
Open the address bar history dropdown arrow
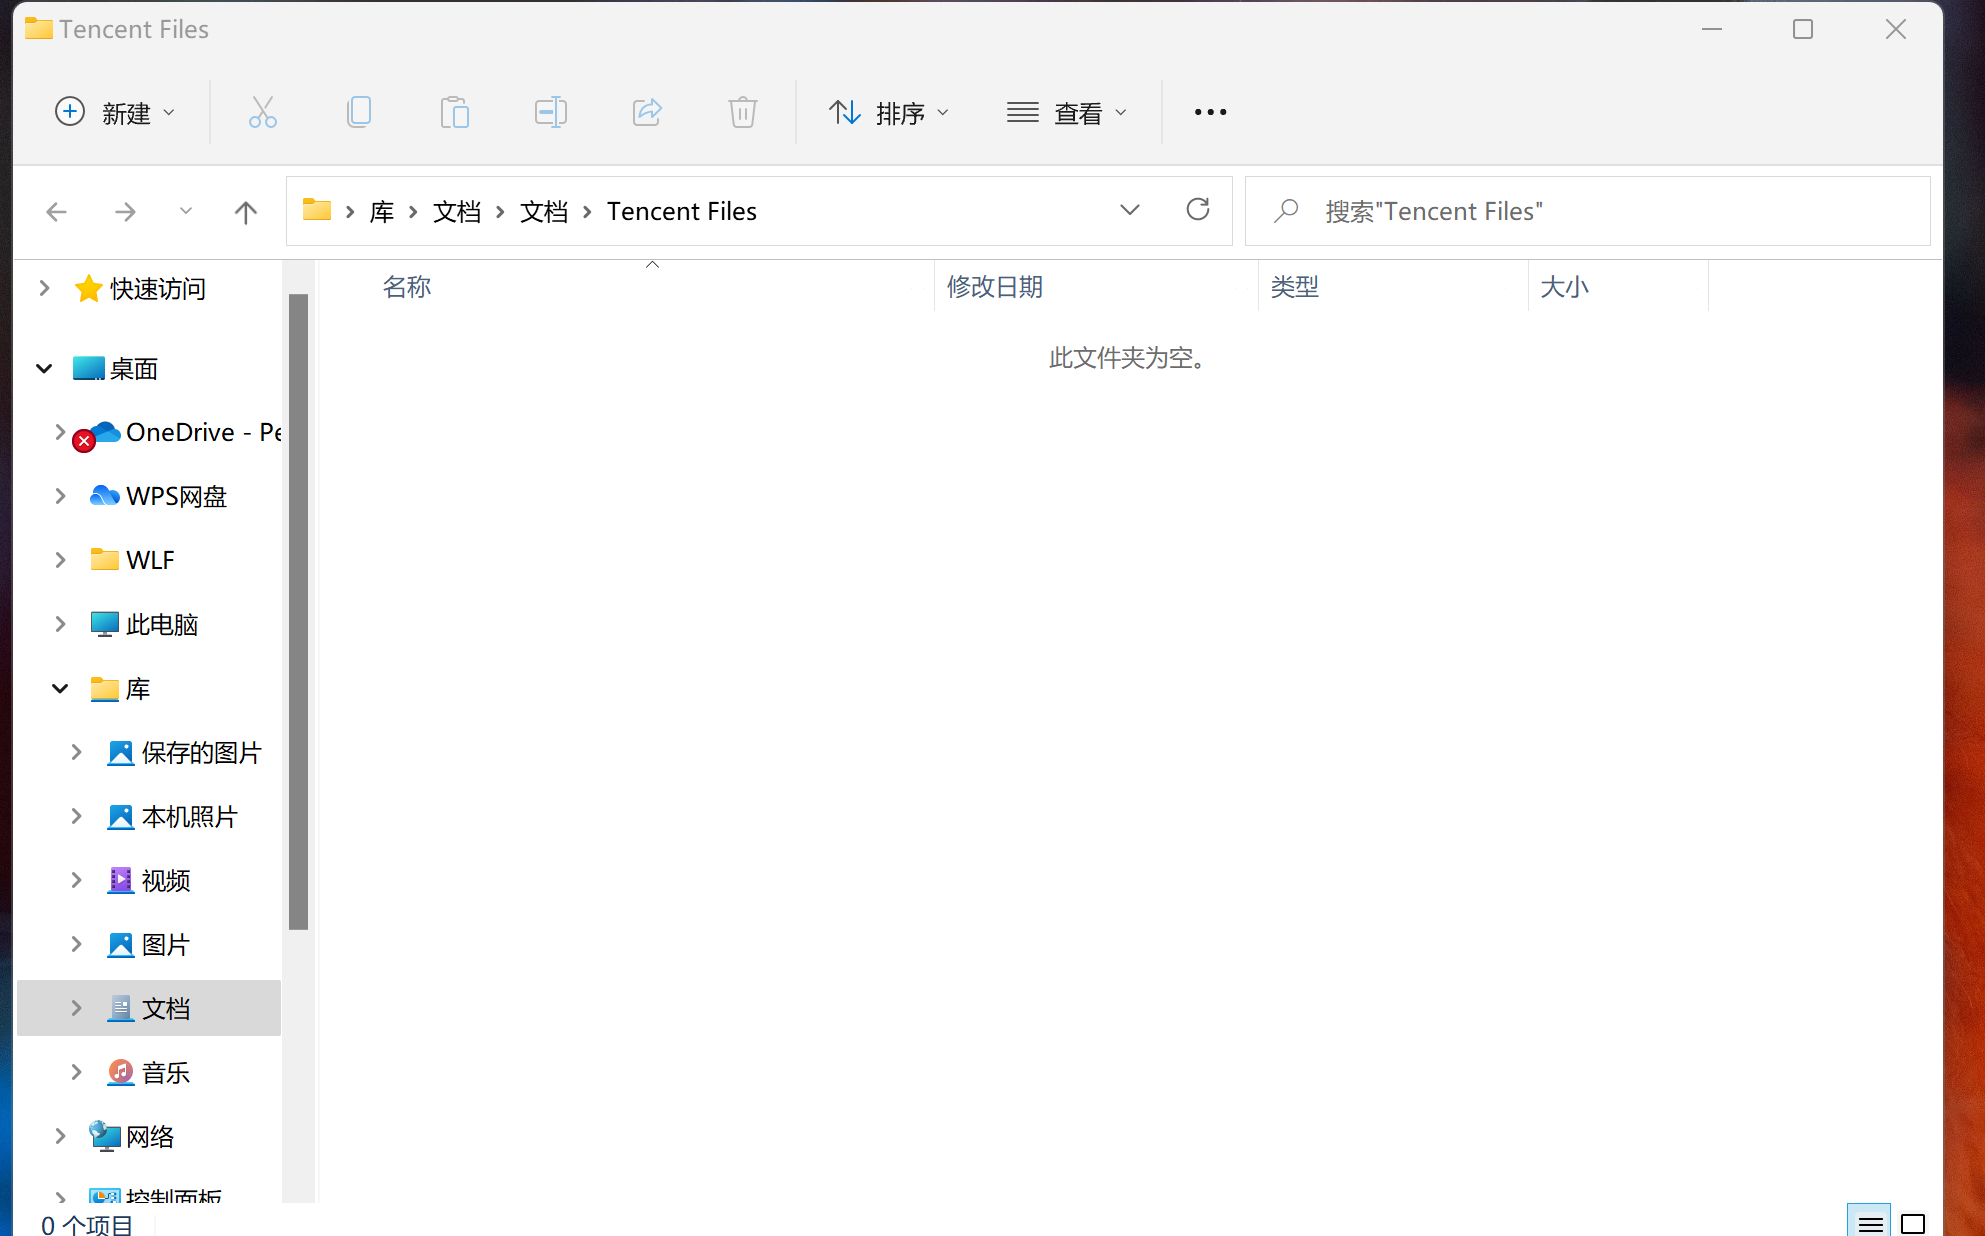(x=1130, y=211)
